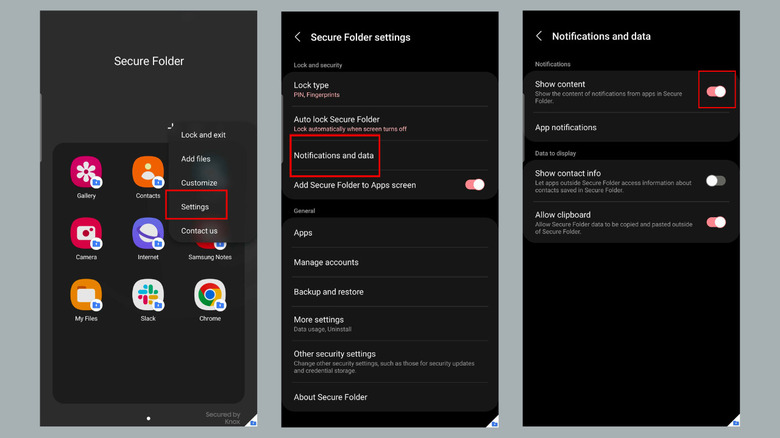Screen dimensions: 780x438
Task: Open the Contacts app icon
Action: 148,172
